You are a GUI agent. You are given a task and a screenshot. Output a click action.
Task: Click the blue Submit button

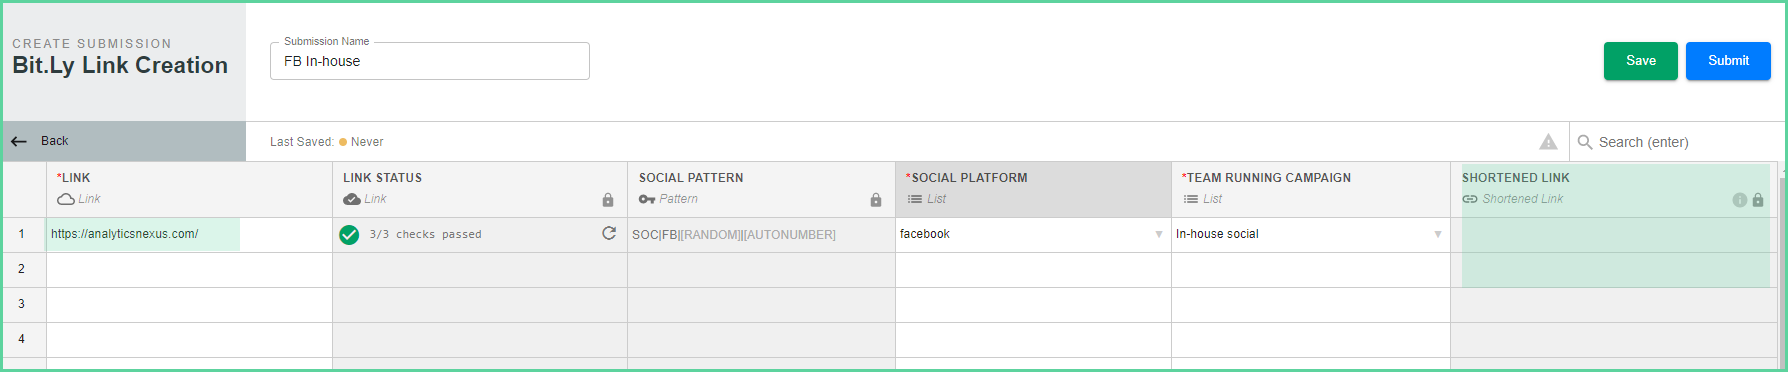(1728, 61)
